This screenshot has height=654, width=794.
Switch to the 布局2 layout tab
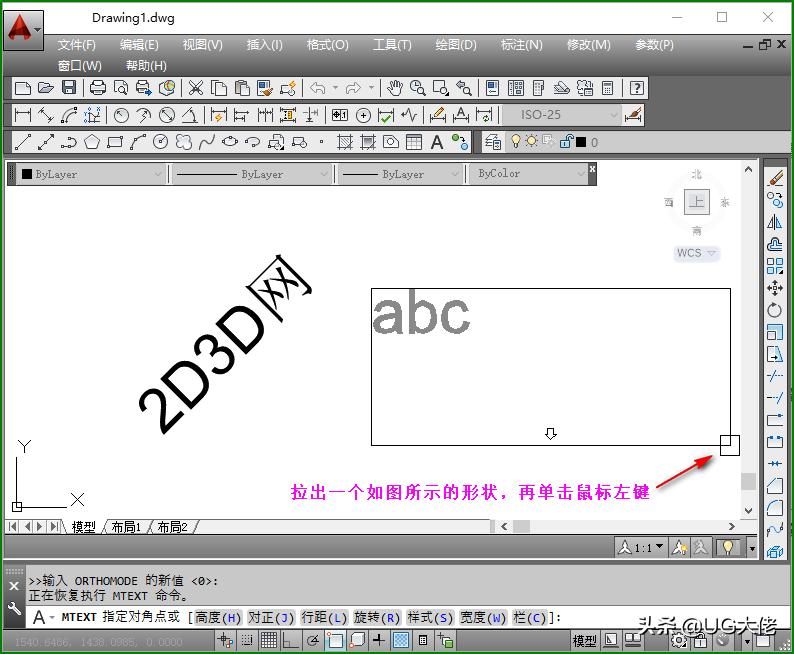click(x=172, y=527)
